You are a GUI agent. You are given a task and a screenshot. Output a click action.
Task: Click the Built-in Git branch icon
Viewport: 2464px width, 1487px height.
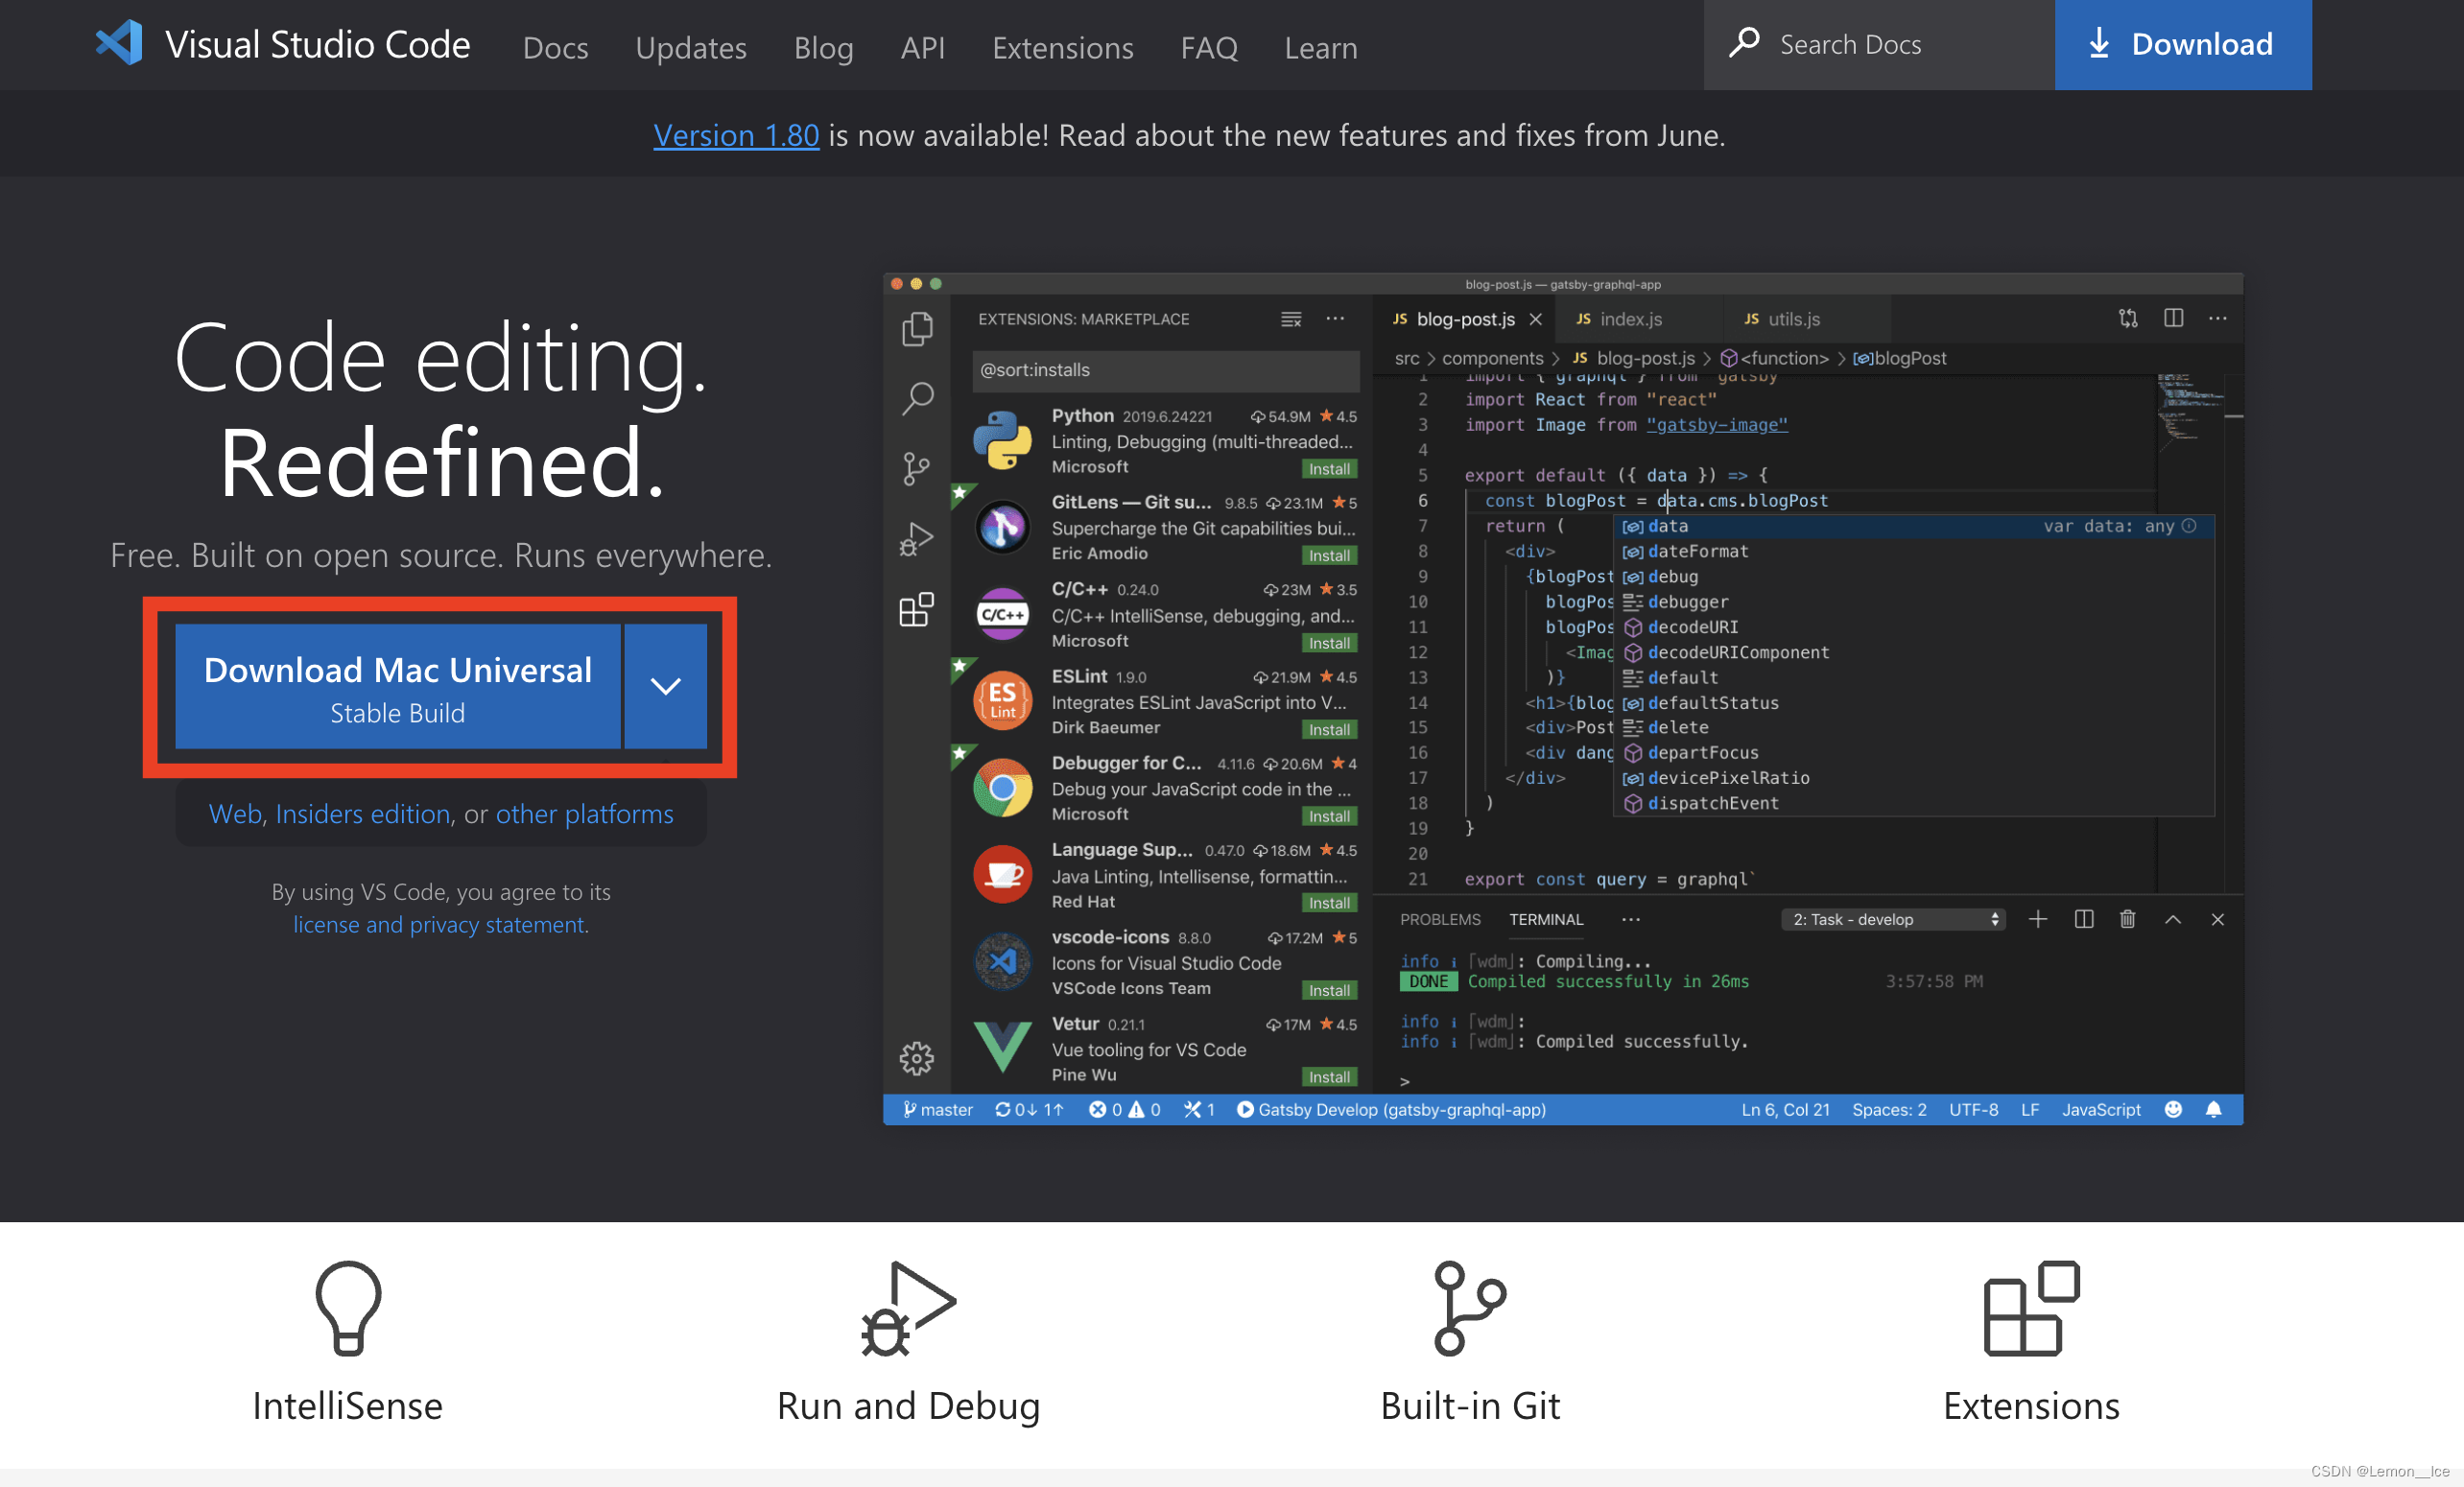[1469, 1307]
